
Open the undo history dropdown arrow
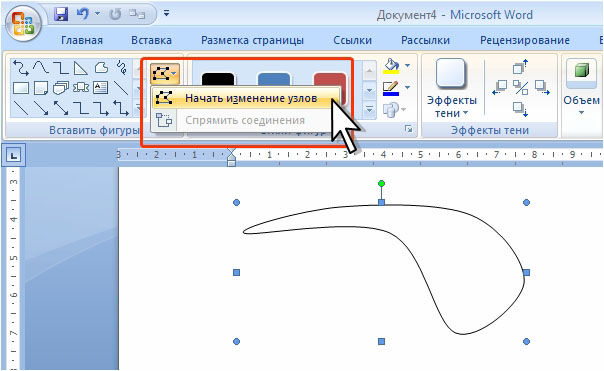tap(97, 14)
